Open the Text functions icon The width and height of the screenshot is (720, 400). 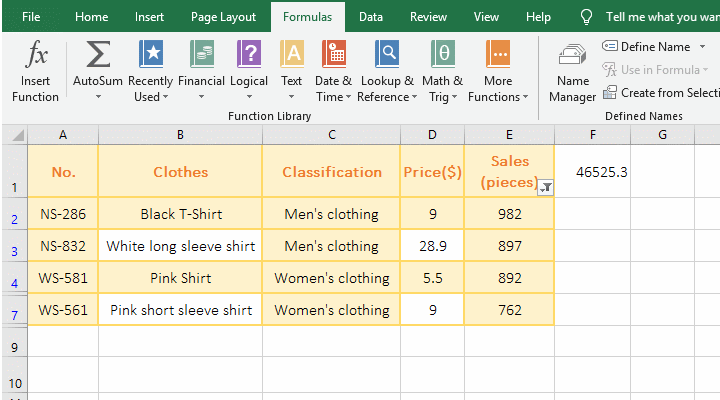(x=292, y=54)
